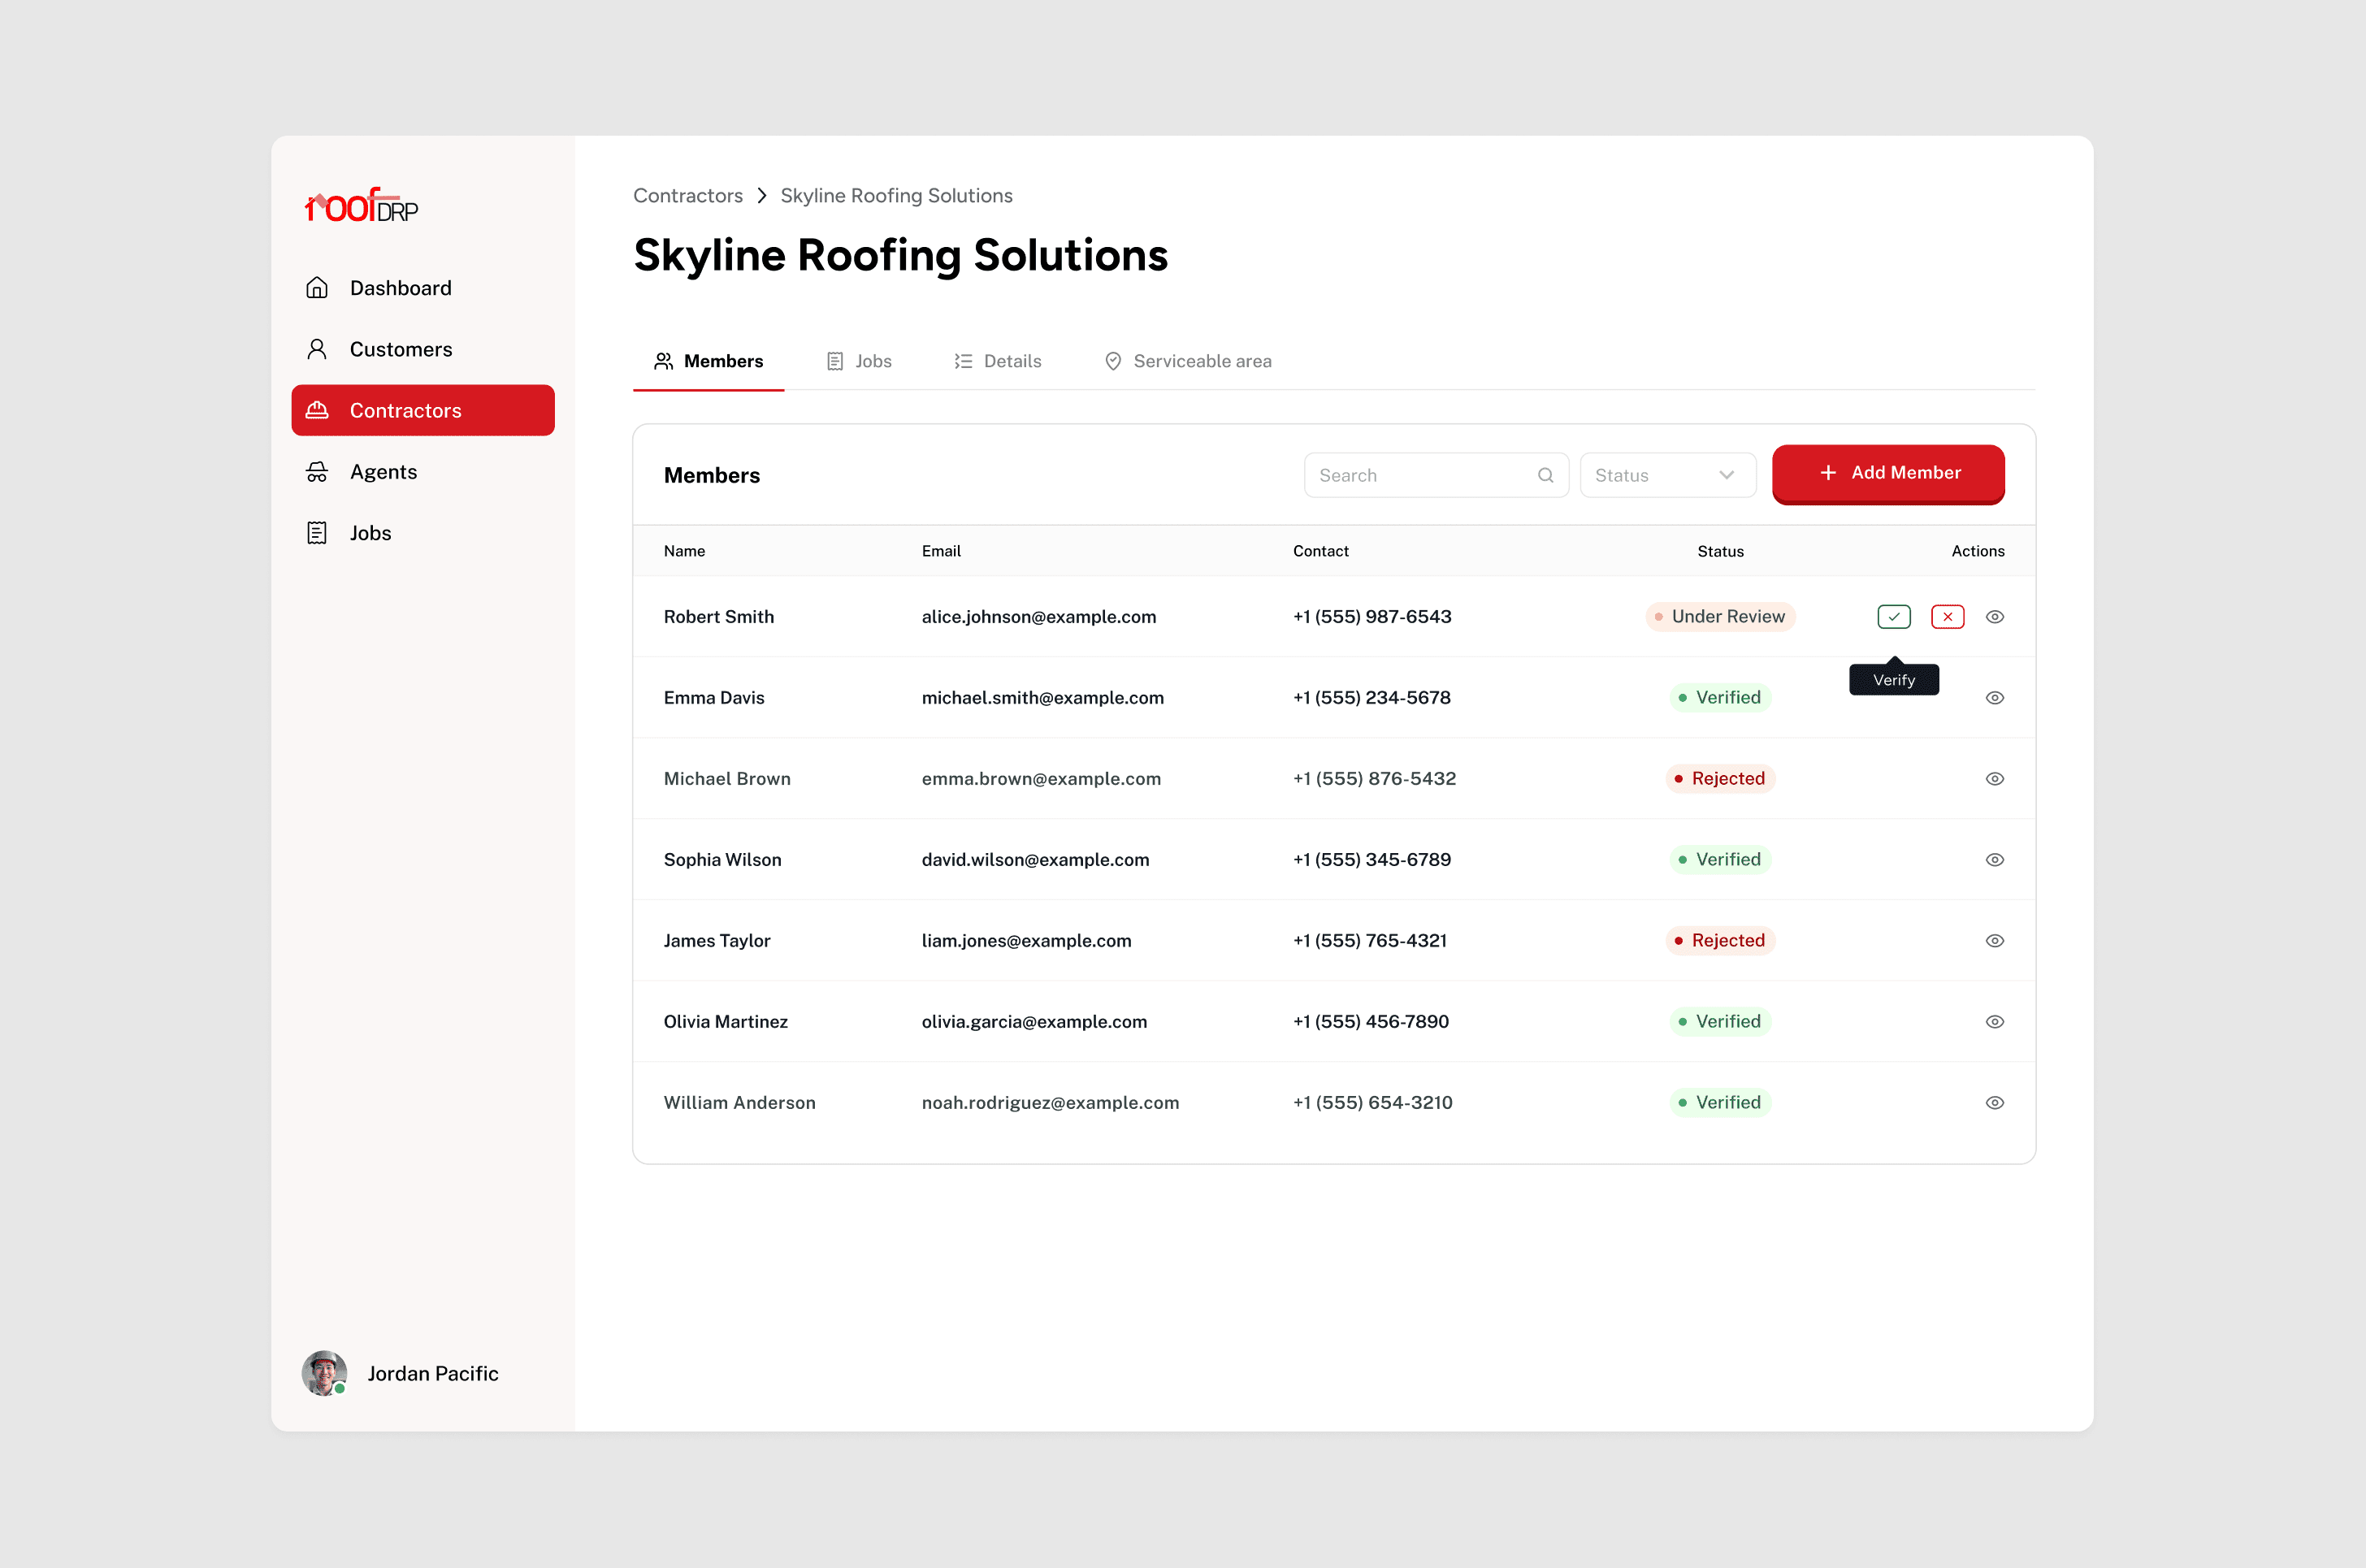This screenshot has height=1568, width=2366.
Task: Click the red reject X for Robert Smith
Action: tap(1947, 617)
